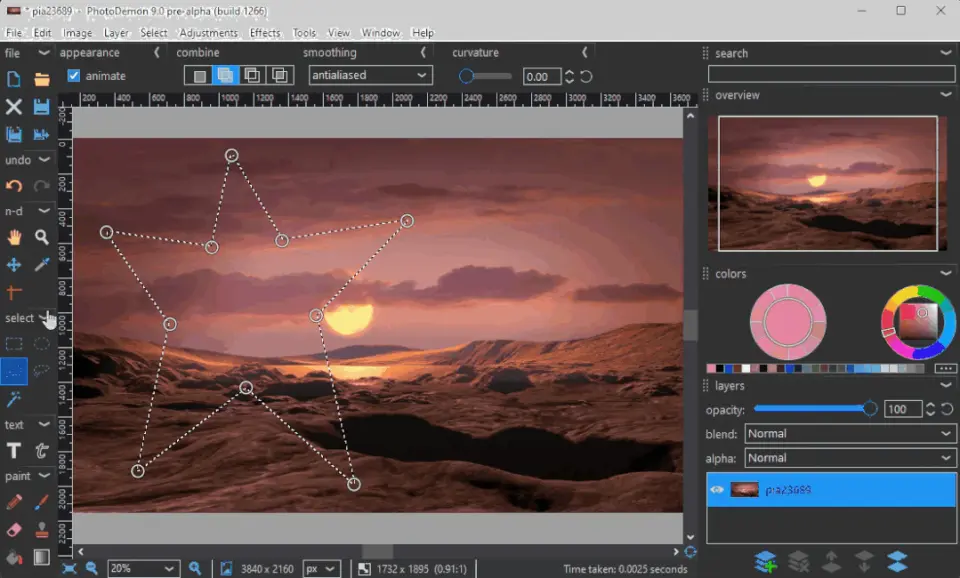The width and height of the screenshot is (960, 578).
Task: Select the Paintbrush tool
Action: [x=42, y=502]
